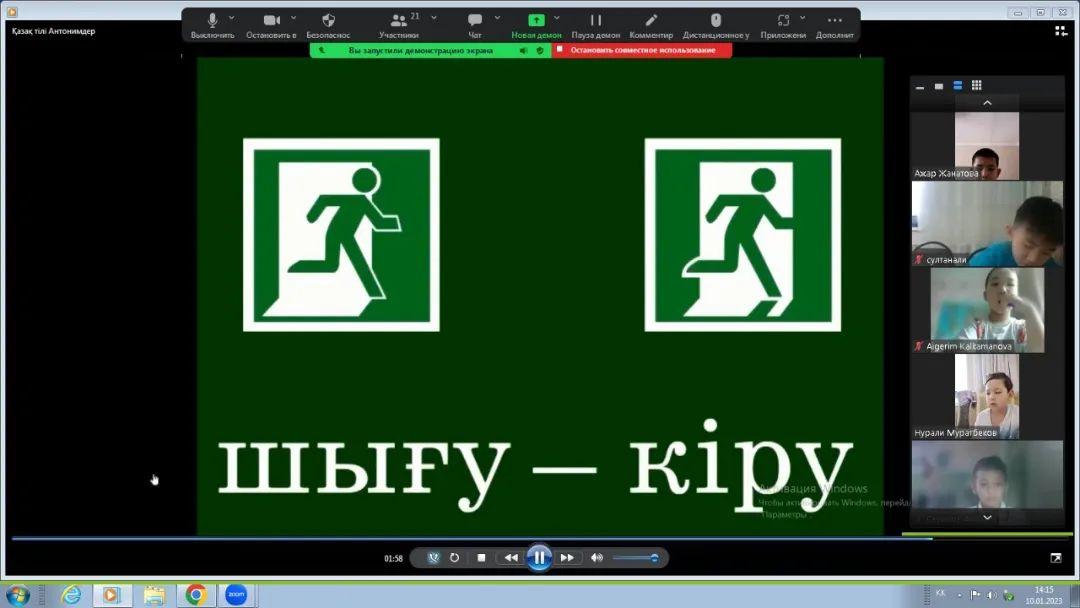
Task: Click the red stop sharing button
Action: 641,50
